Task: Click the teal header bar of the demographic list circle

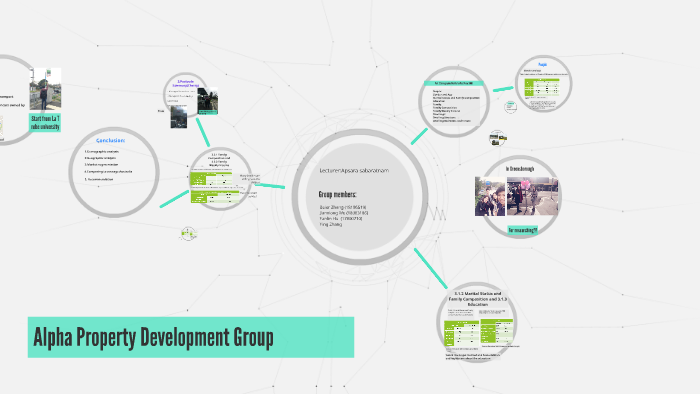Action: pyautogui.click(x=454, y=83)
